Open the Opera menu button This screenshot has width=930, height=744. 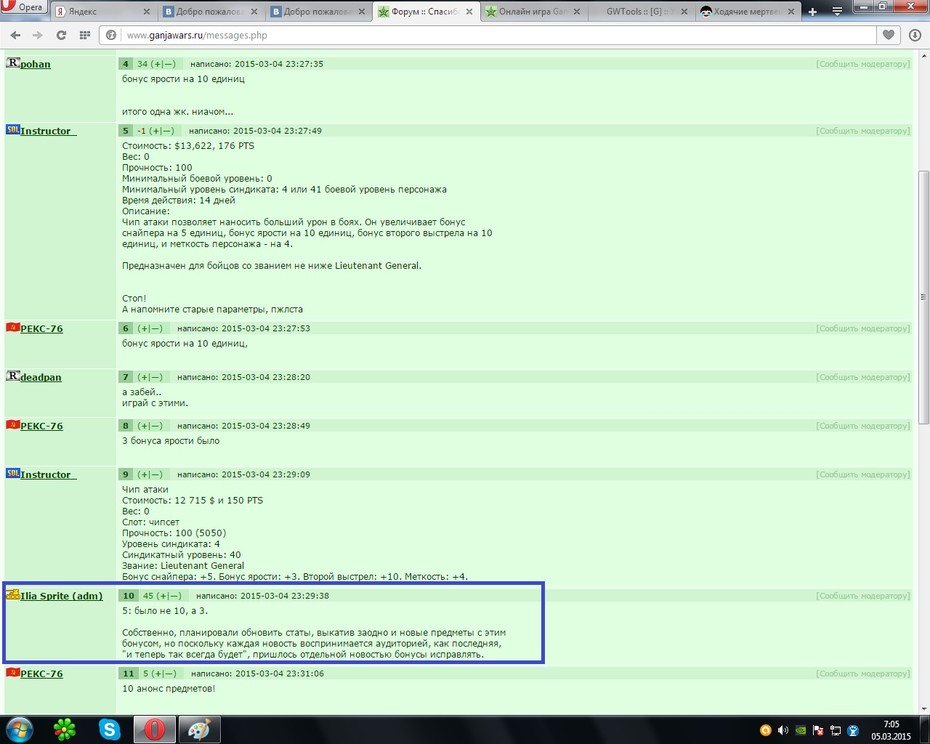(x=24, y=7)
